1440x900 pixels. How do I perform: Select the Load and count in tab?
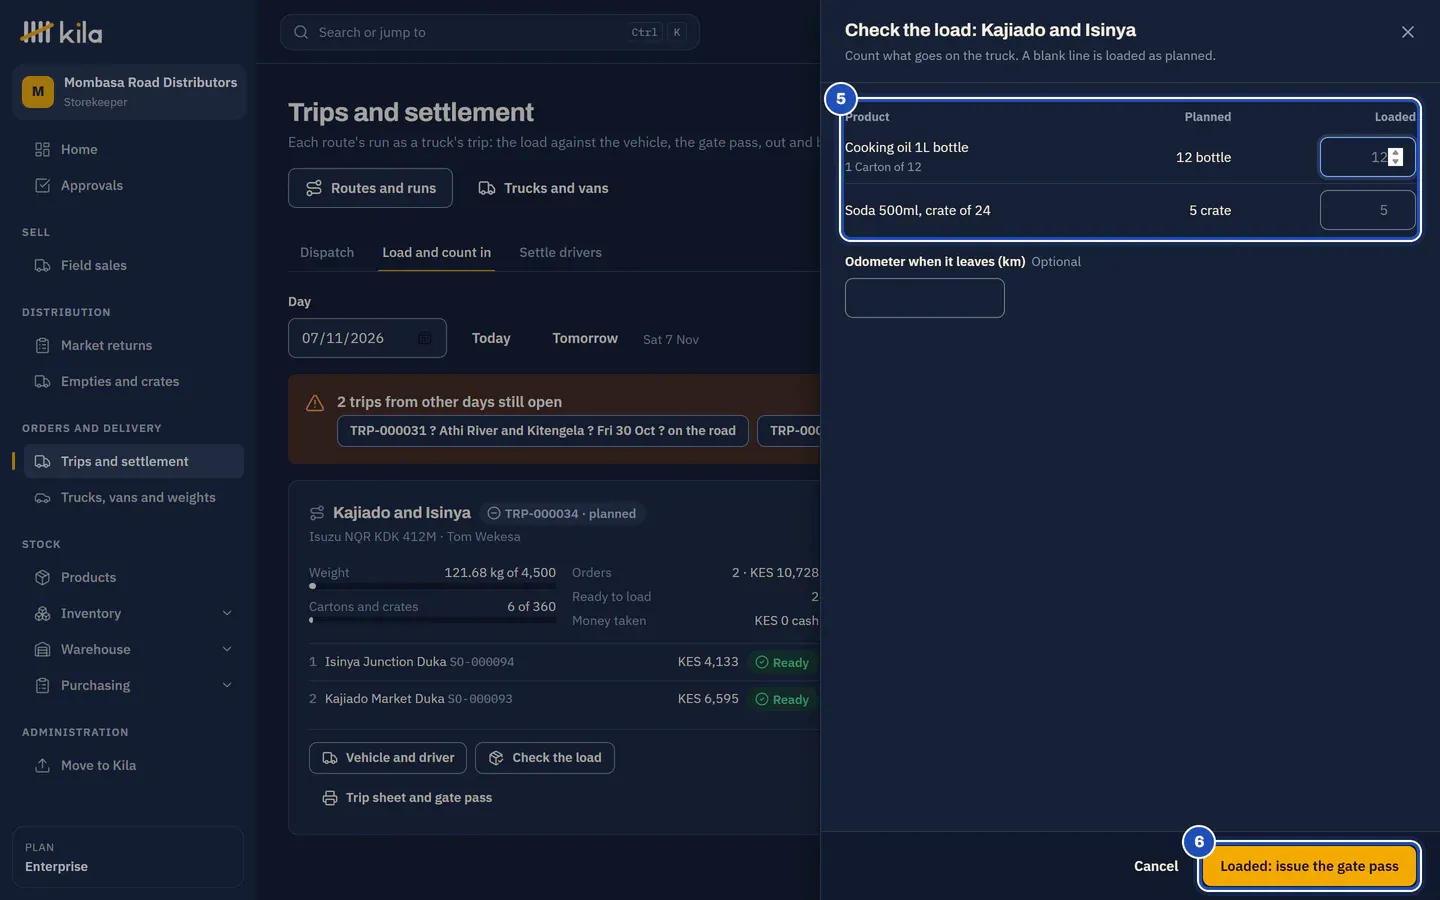[x=437, y=252]
